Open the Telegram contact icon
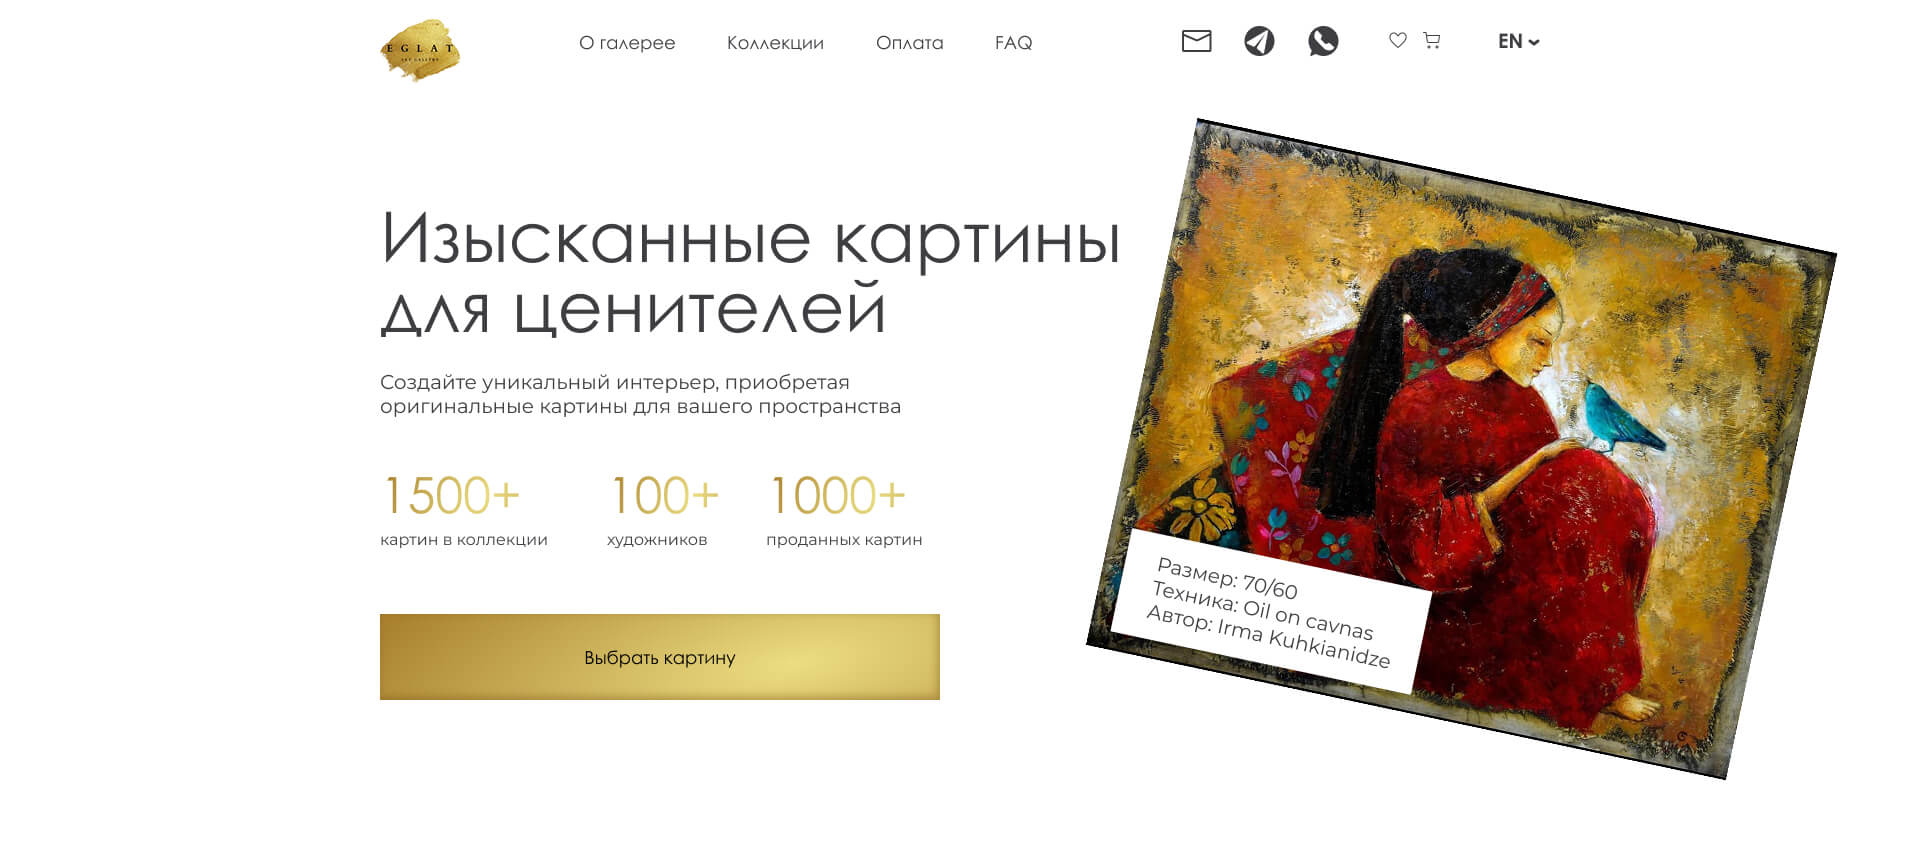 tap(1259, 41)
